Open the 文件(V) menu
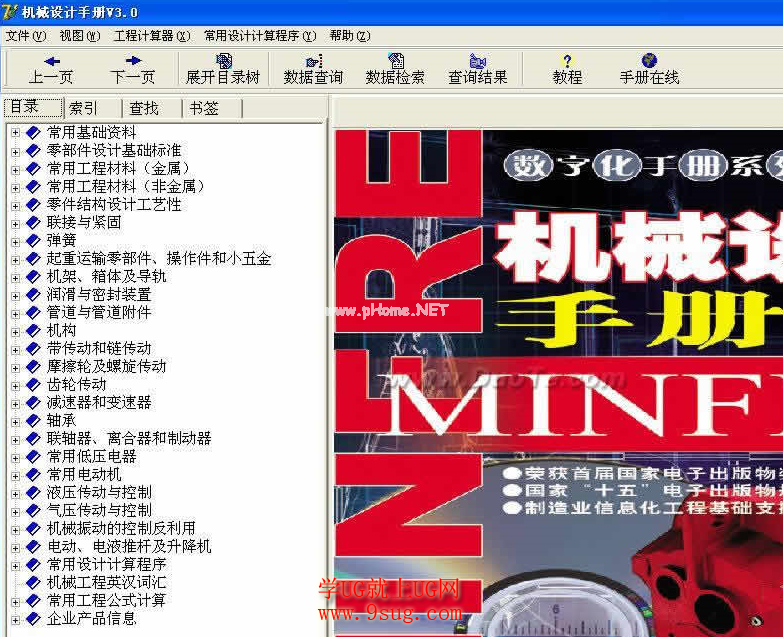This screenshot has width=783, height=637. tap(26, 36)
